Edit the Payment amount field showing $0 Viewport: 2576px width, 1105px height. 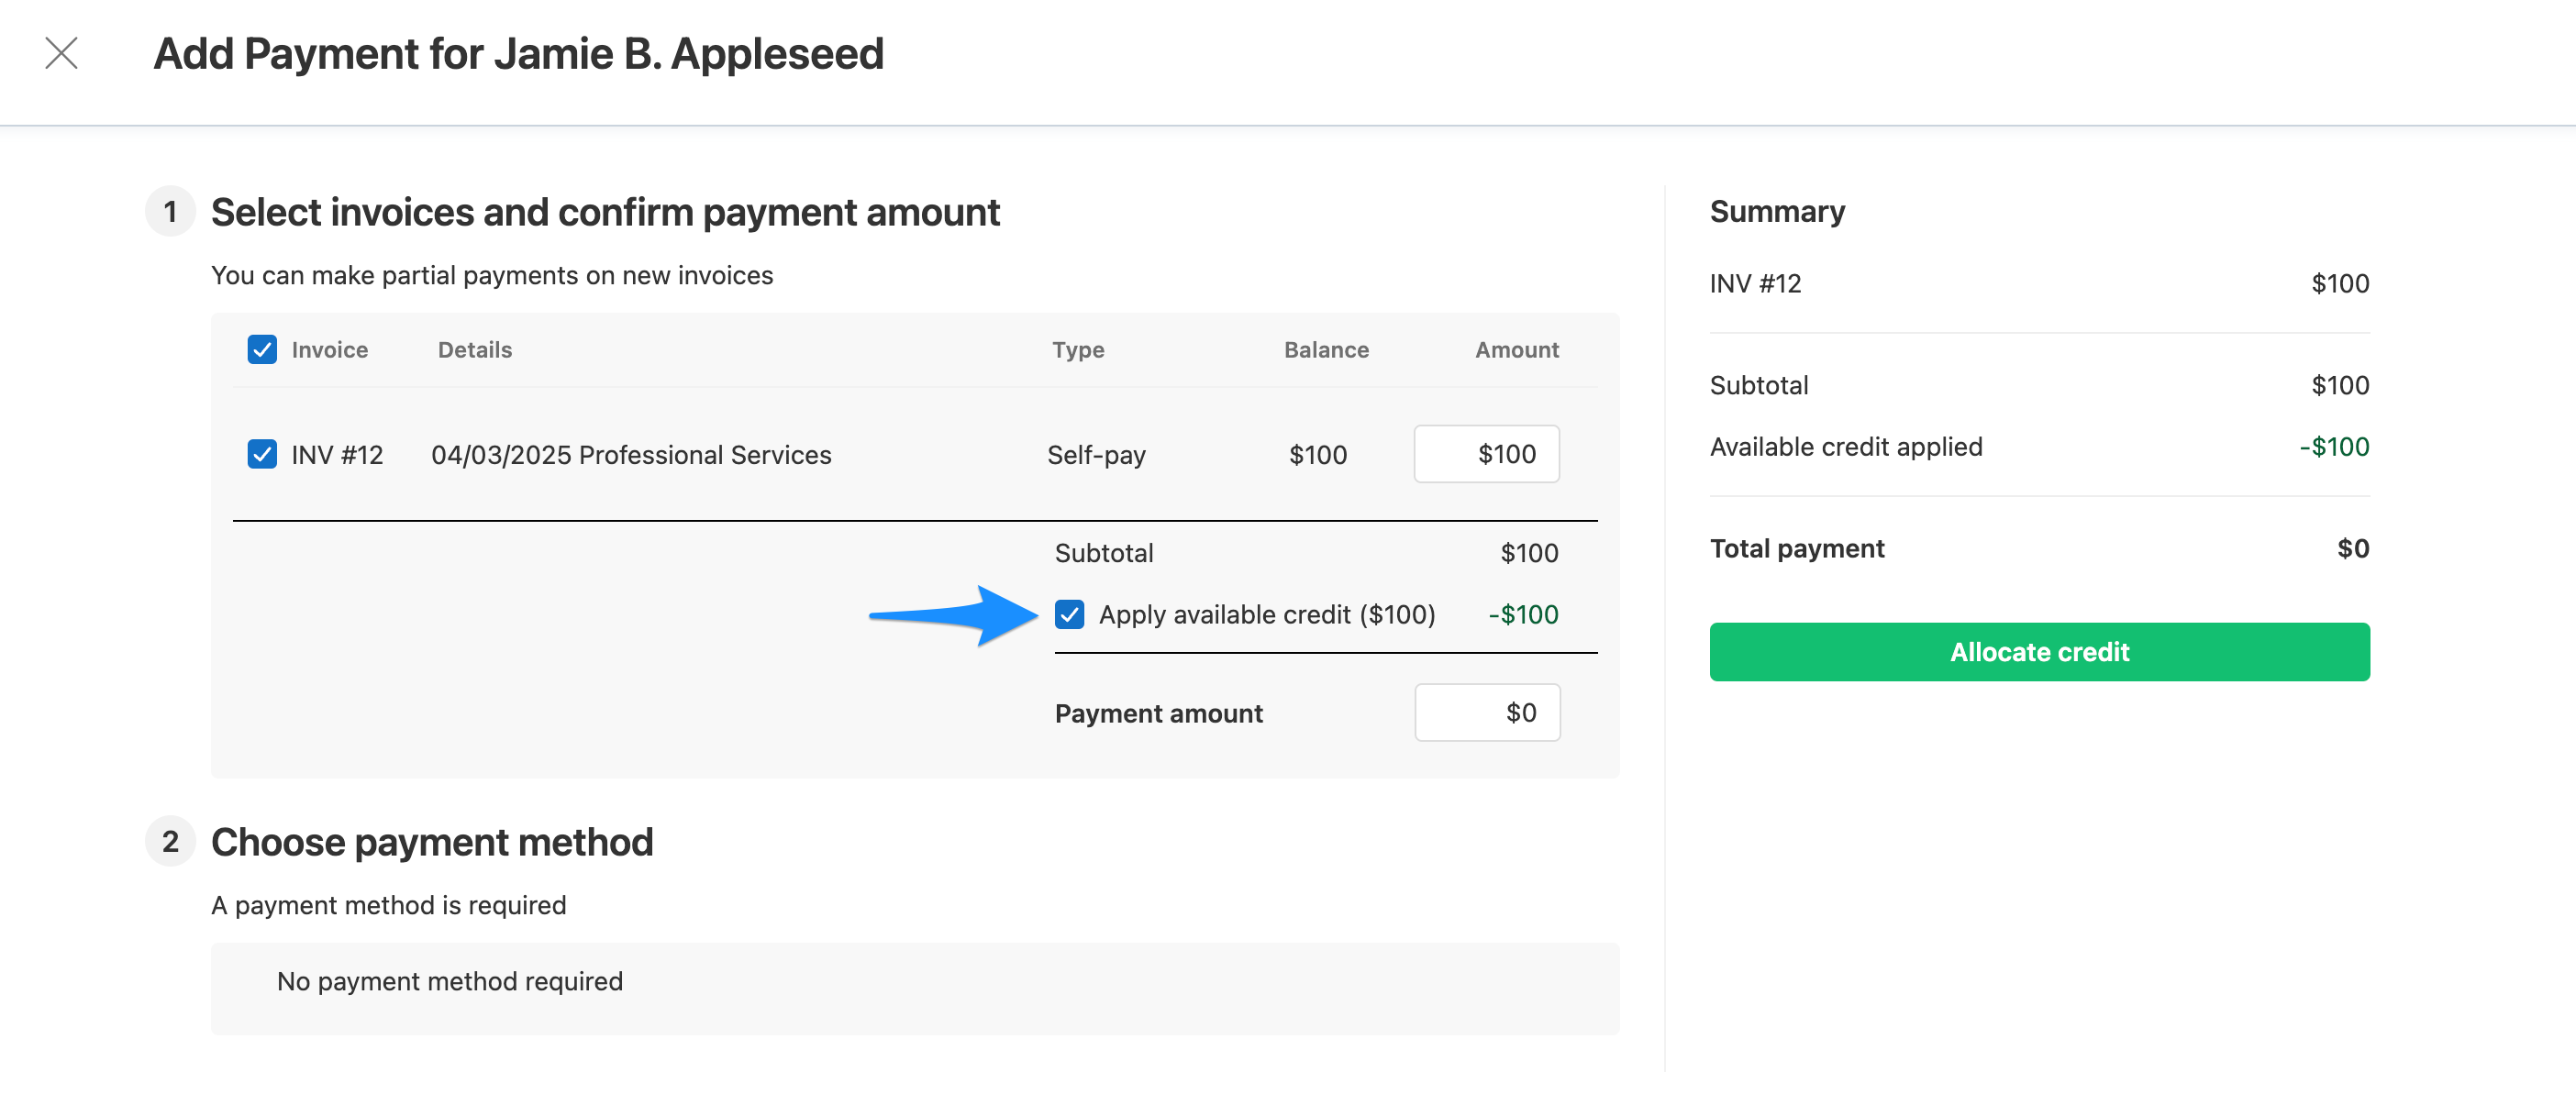[x=1487, y=712]
